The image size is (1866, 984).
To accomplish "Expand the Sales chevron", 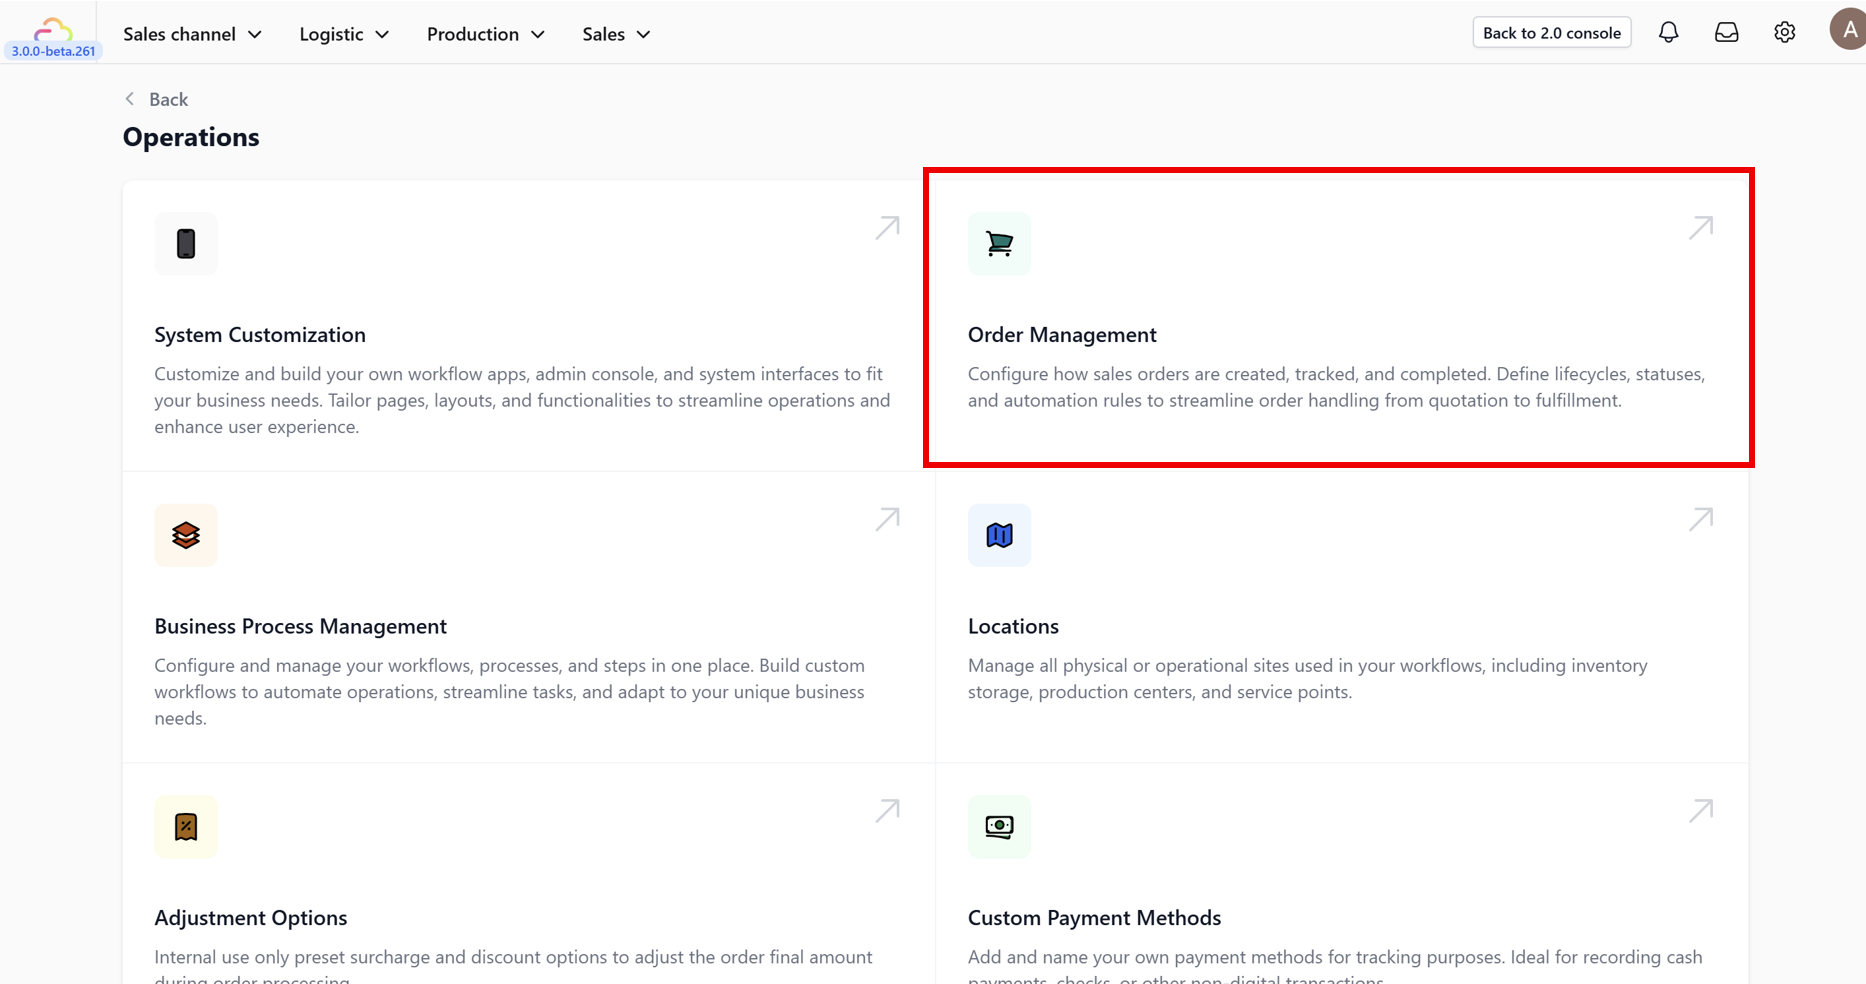I will [644, 34].
